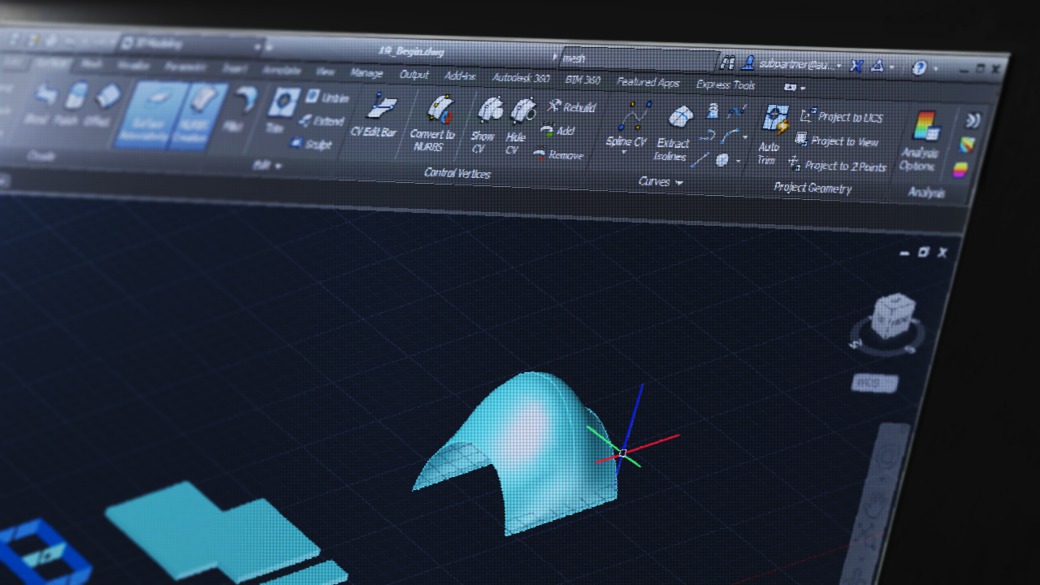Screen dimensions: 1040x585
Task: Click the ViewCube in the viewport
Action: [887, 319]
